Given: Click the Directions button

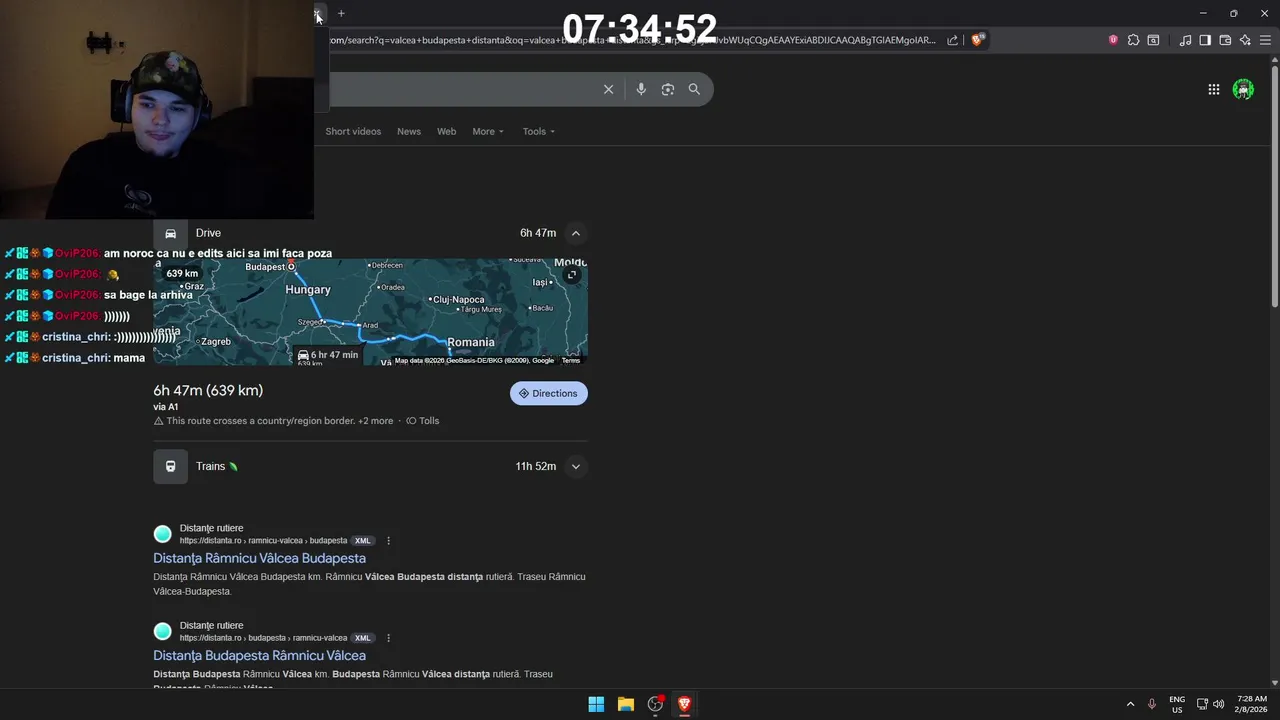Looking at the screenshot, I should click(549, 393).
